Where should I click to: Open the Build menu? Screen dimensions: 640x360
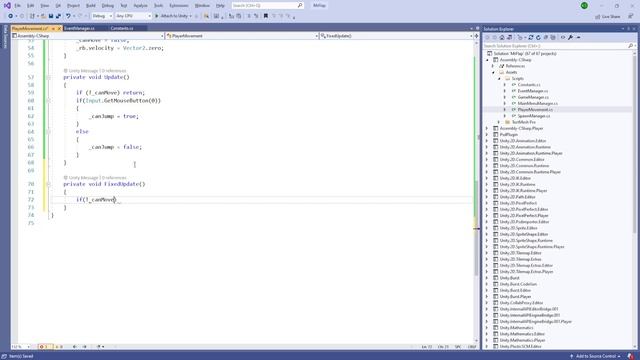tap(91, 6)
